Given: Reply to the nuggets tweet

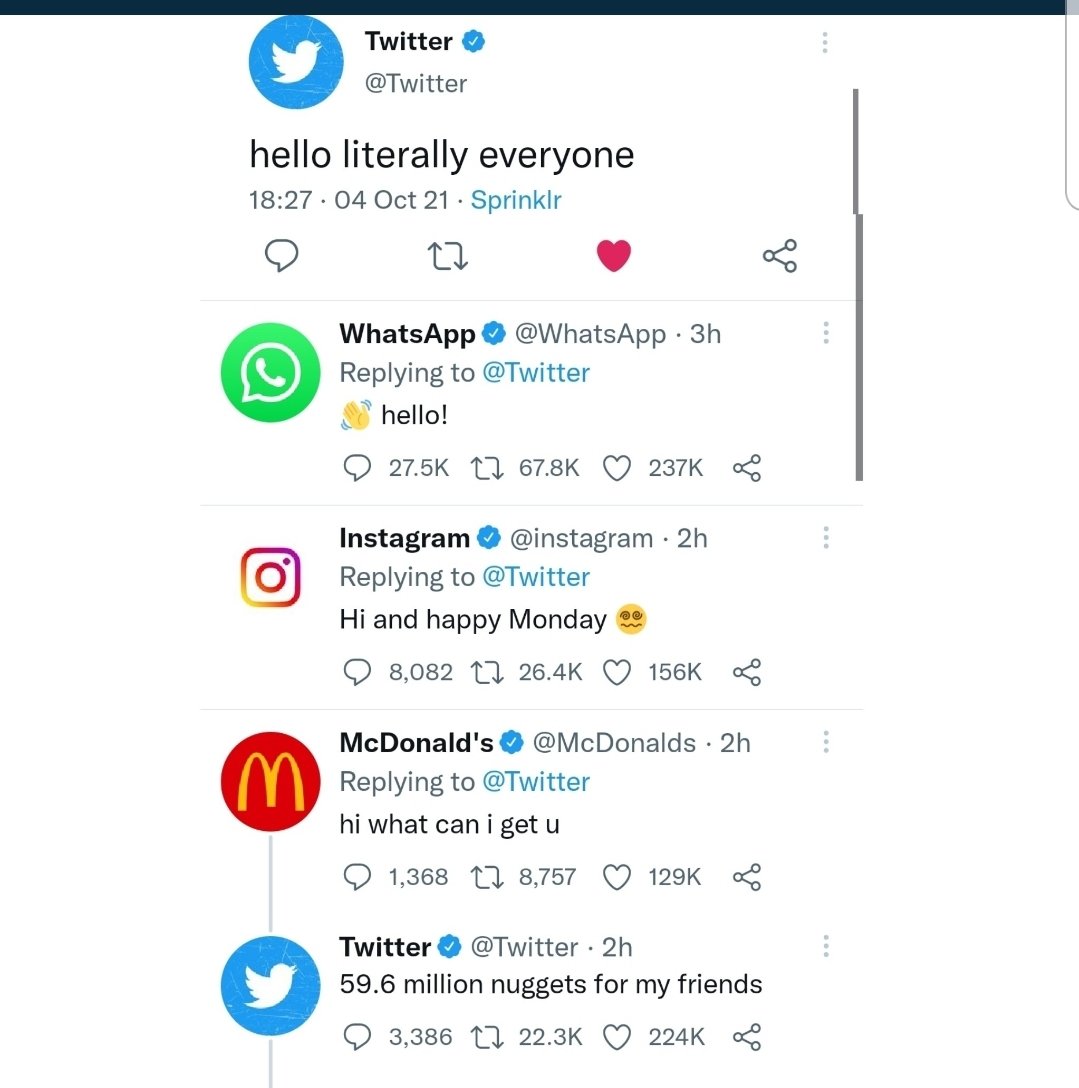Looking at the screenshot, I should (x=357, y=1037).
